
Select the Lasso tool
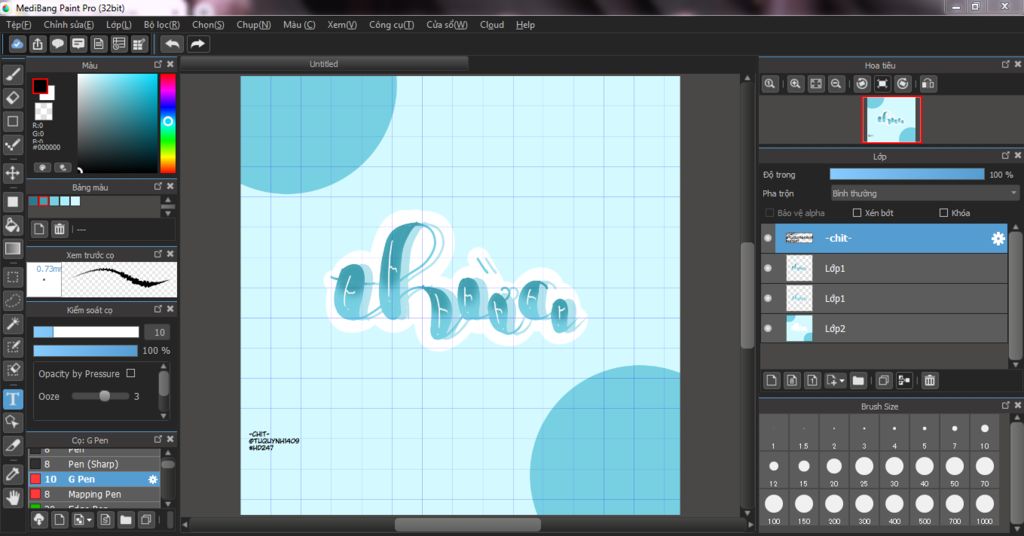coord(13,300)
